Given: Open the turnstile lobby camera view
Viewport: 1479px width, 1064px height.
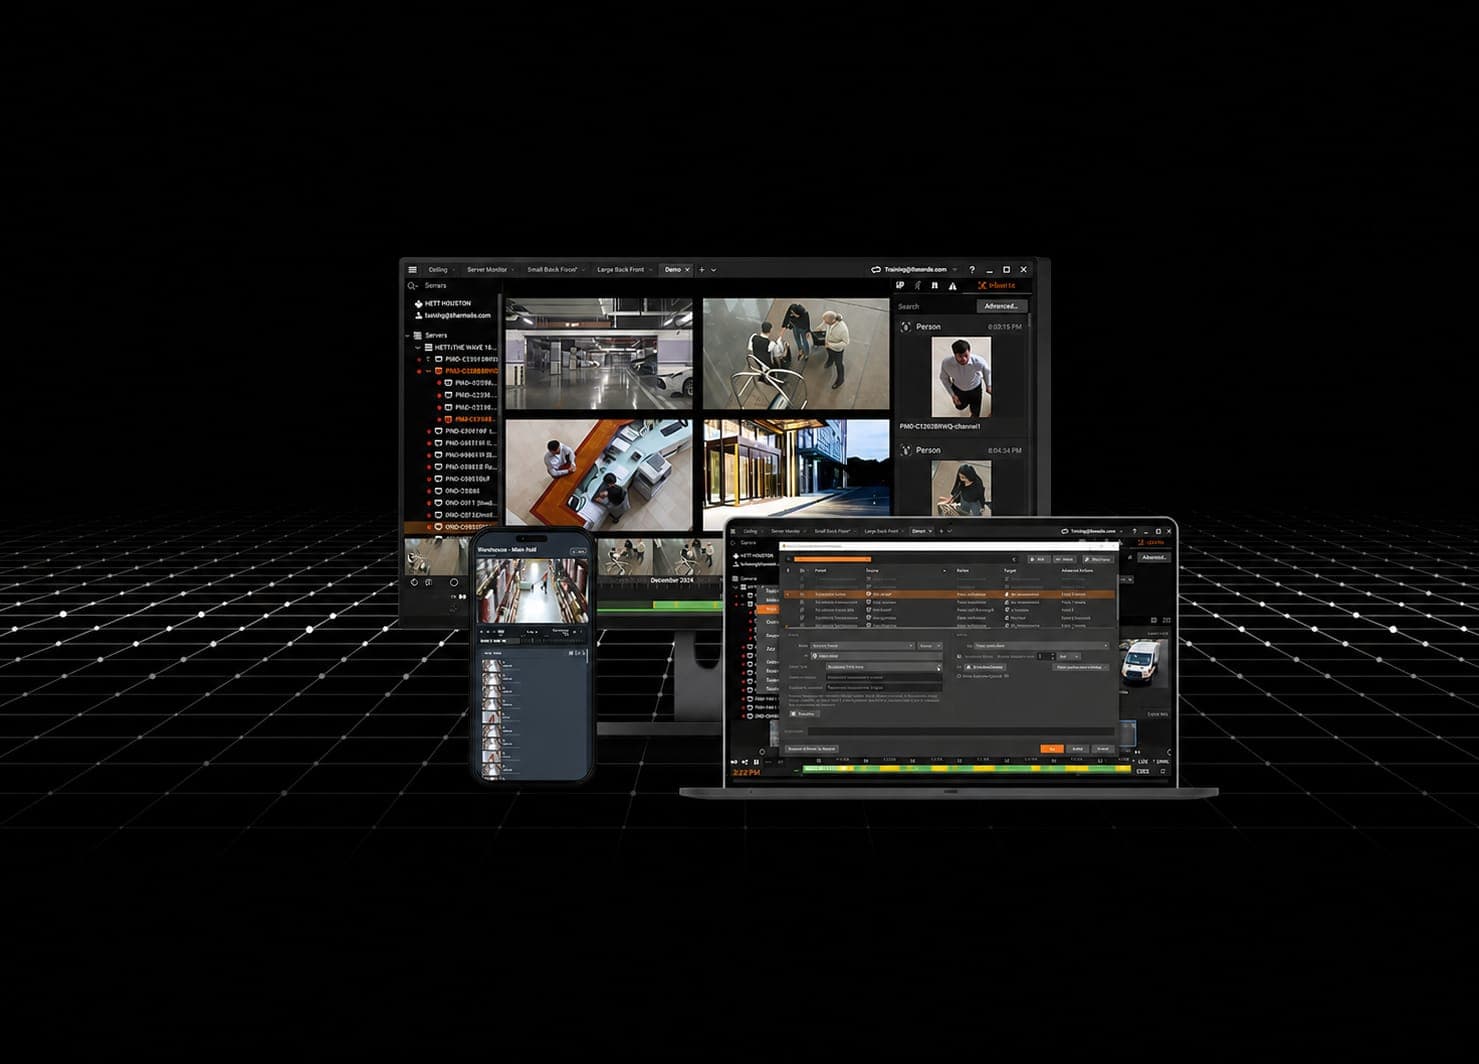Looking at the screenshot, I should (x=796, y=354).
